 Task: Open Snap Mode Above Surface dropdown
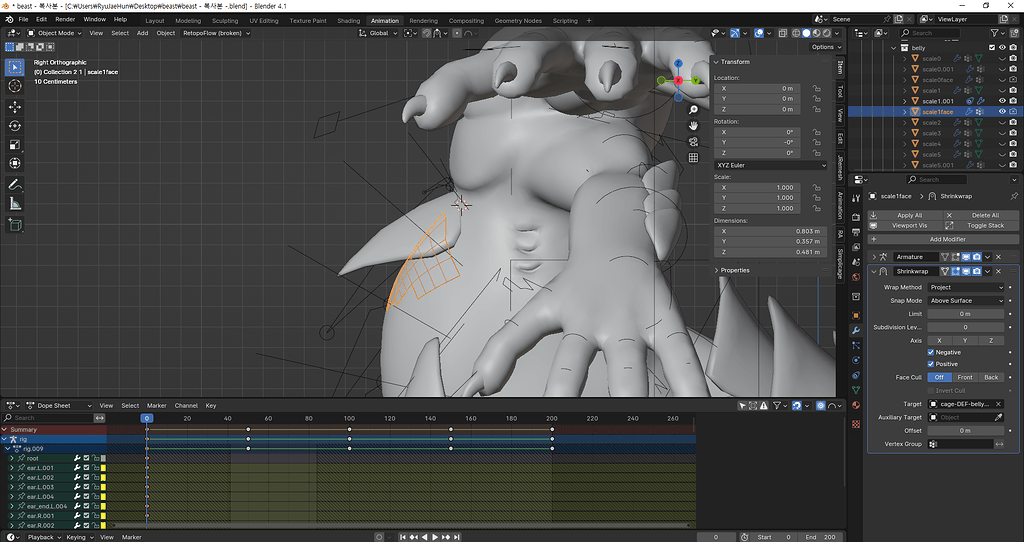965,300
